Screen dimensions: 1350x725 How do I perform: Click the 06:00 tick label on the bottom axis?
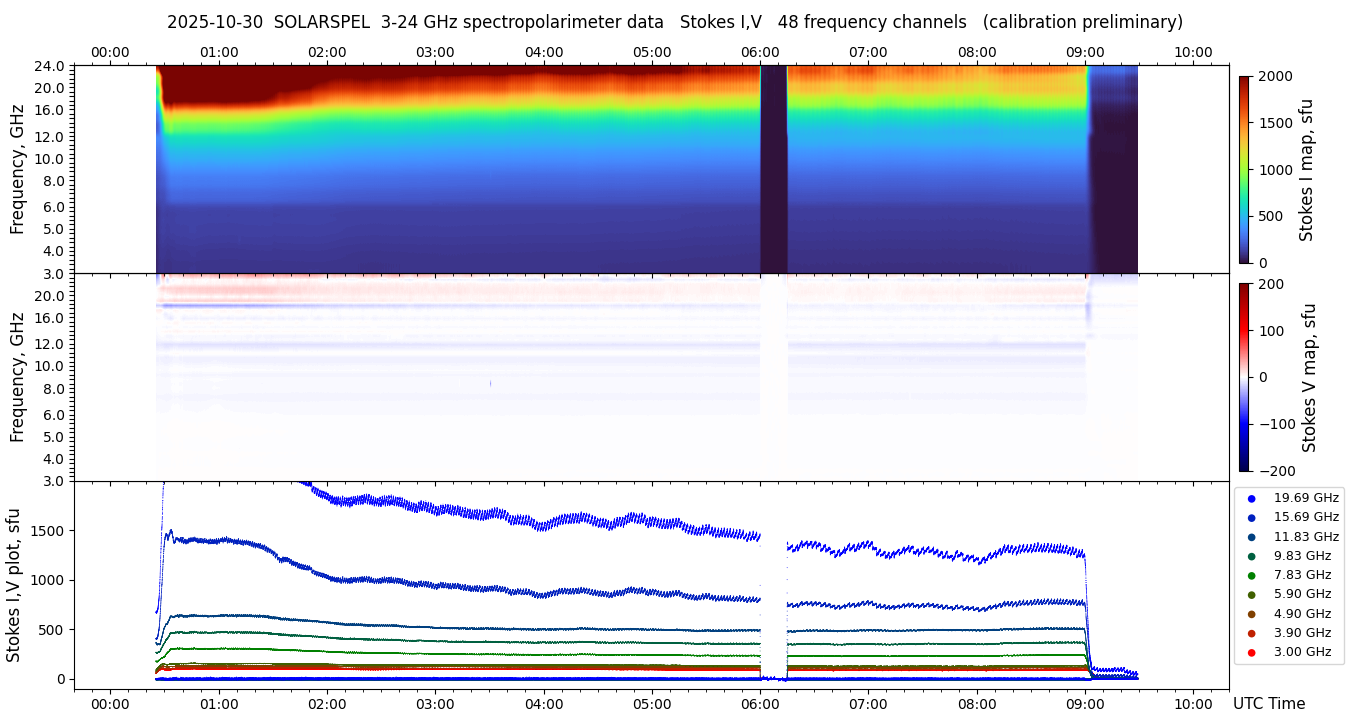760,704
